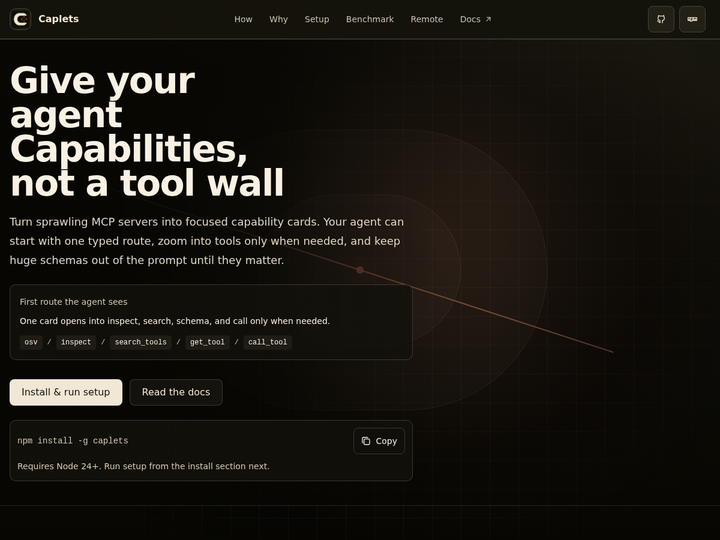Click the call_tool chip

click(x=267, y=342)
